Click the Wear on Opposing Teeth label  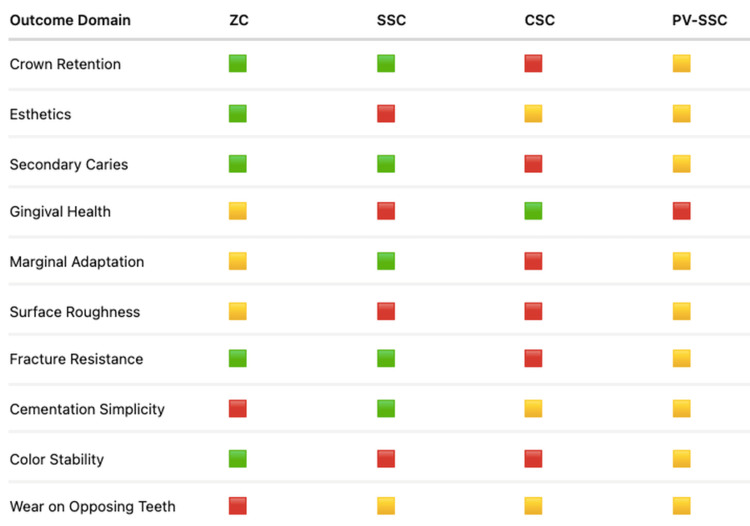[93, 506]
